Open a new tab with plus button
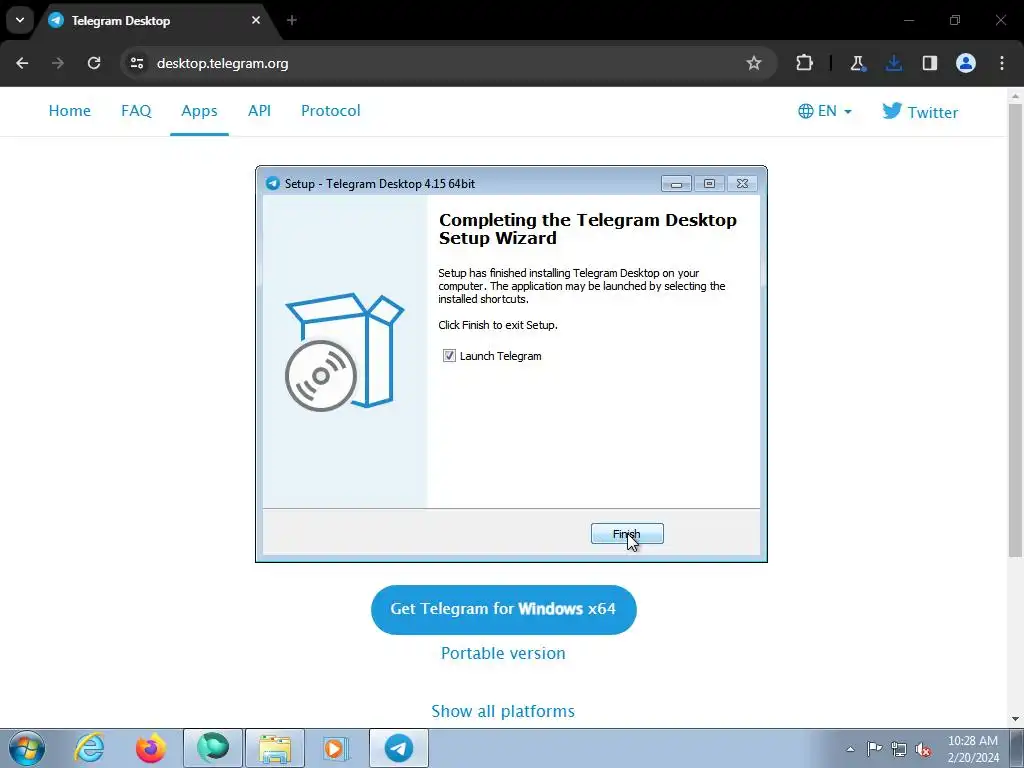 click(x=292, y=20)
